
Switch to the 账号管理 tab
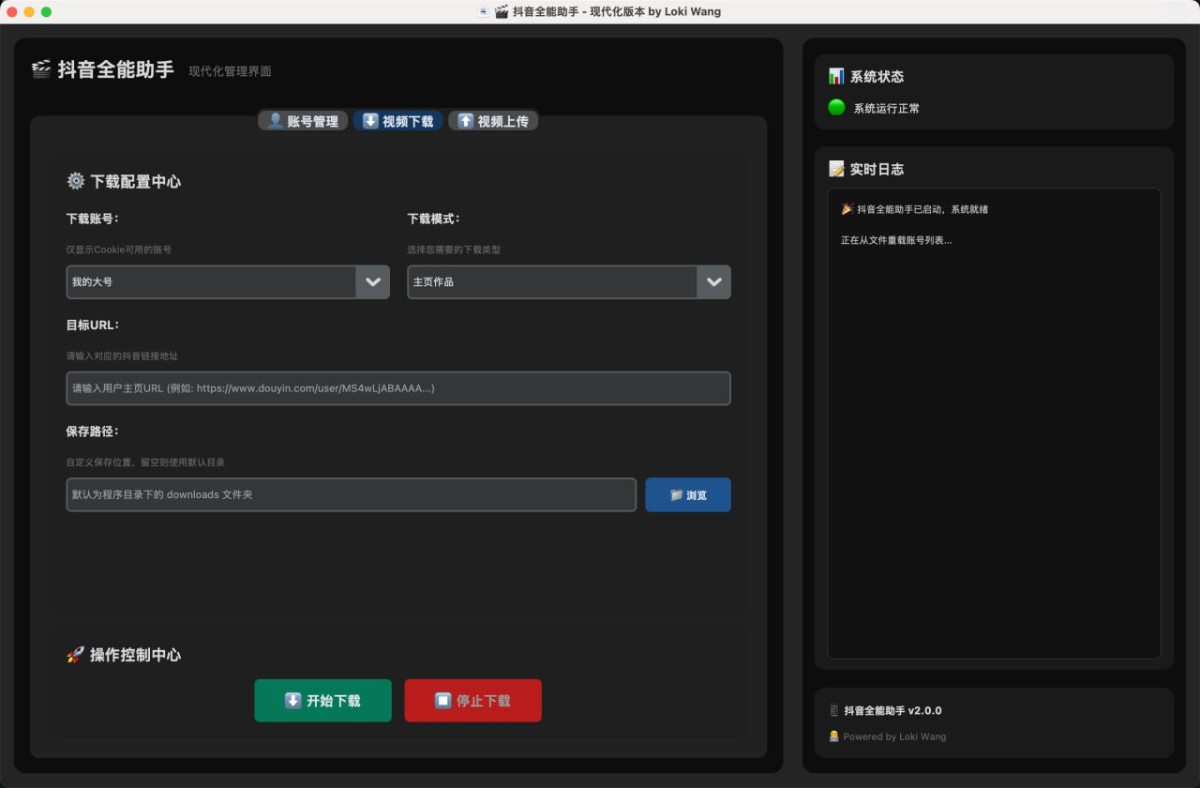(x=303, y=121)
